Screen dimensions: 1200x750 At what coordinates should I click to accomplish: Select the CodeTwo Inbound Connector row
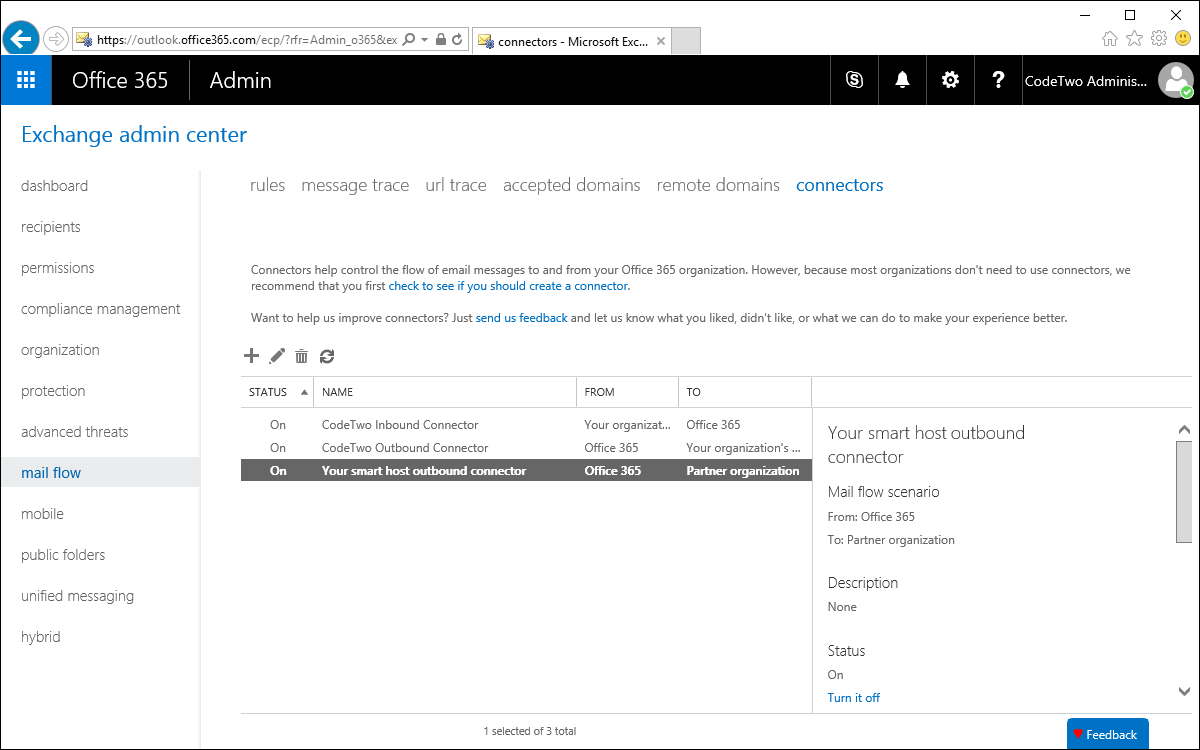pos(526,425)
